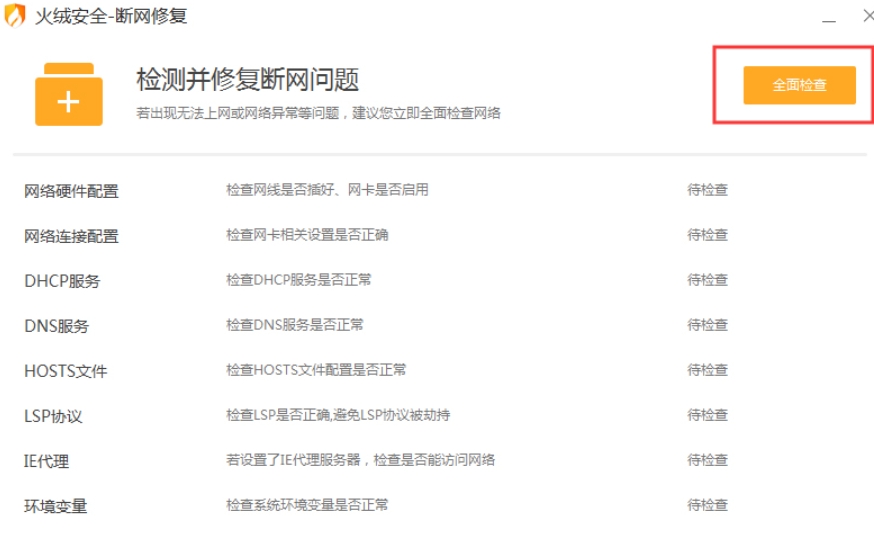Select the 网络硬件配置 row label
The image size is (874, 537).
[x=71, y=191]
